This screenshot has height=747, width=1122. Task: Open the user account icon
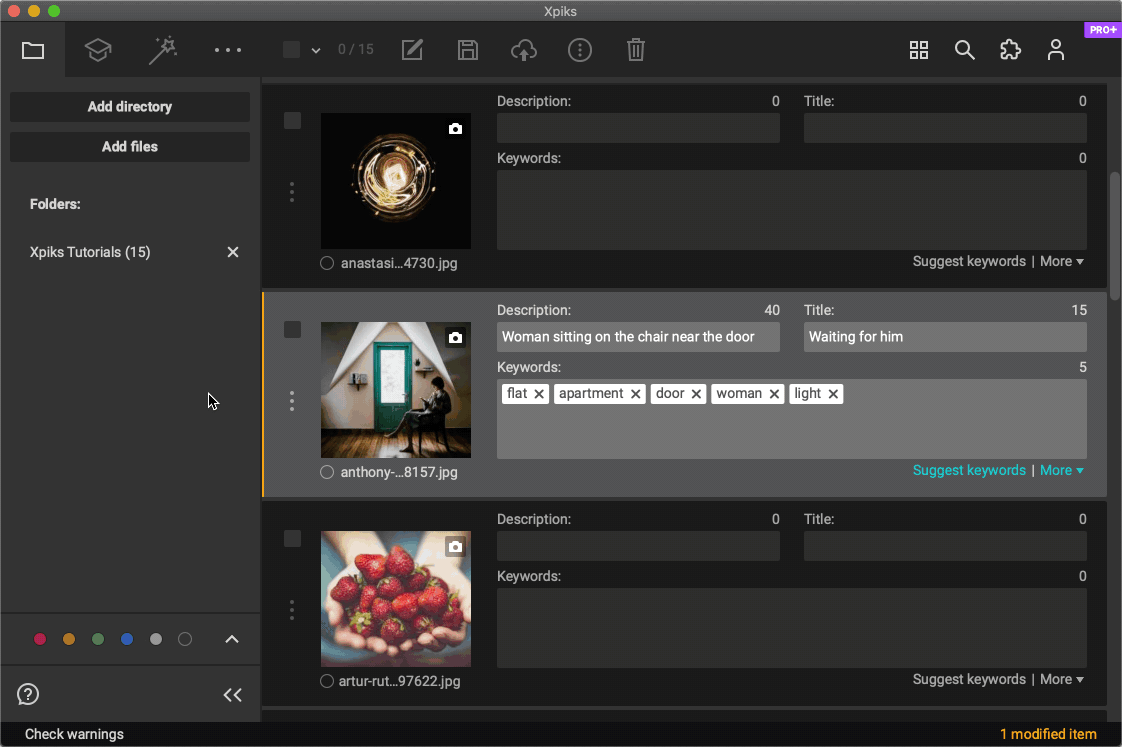(x=1056, y=50)
